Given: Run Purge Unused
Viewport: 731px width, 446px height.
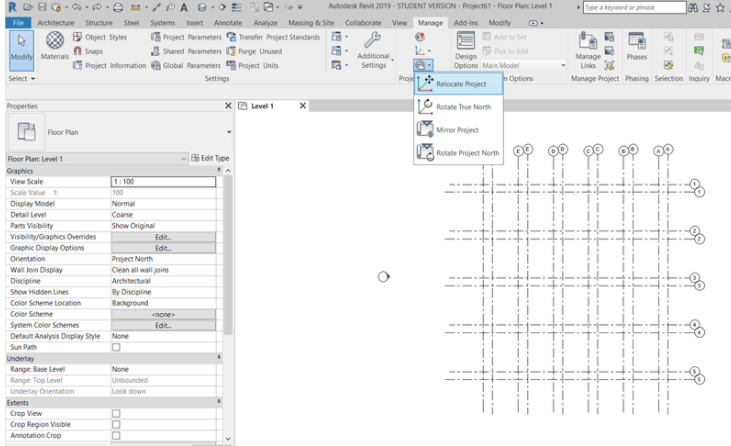Looking at the screenshot, I should pyautogui.click(x=254, y=51).
